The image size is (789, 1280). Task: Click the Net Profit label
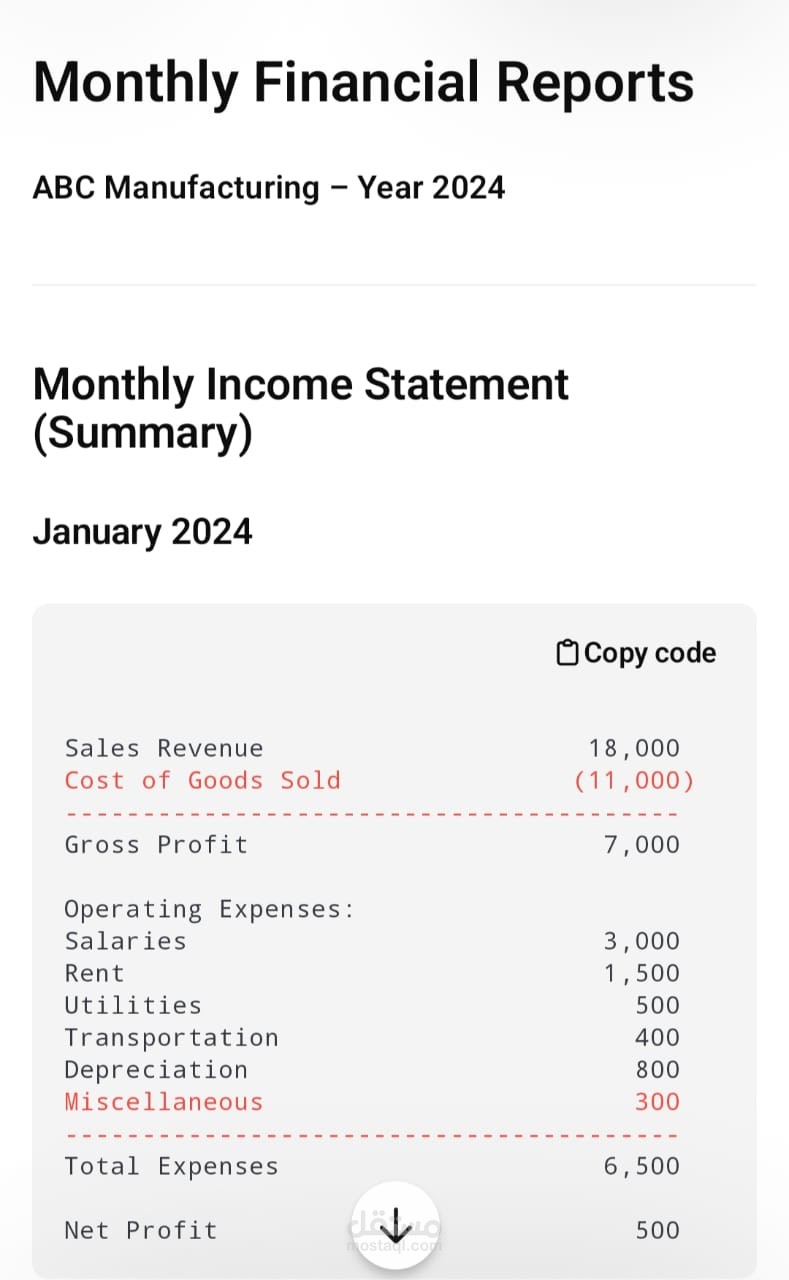coord(140,1230)
